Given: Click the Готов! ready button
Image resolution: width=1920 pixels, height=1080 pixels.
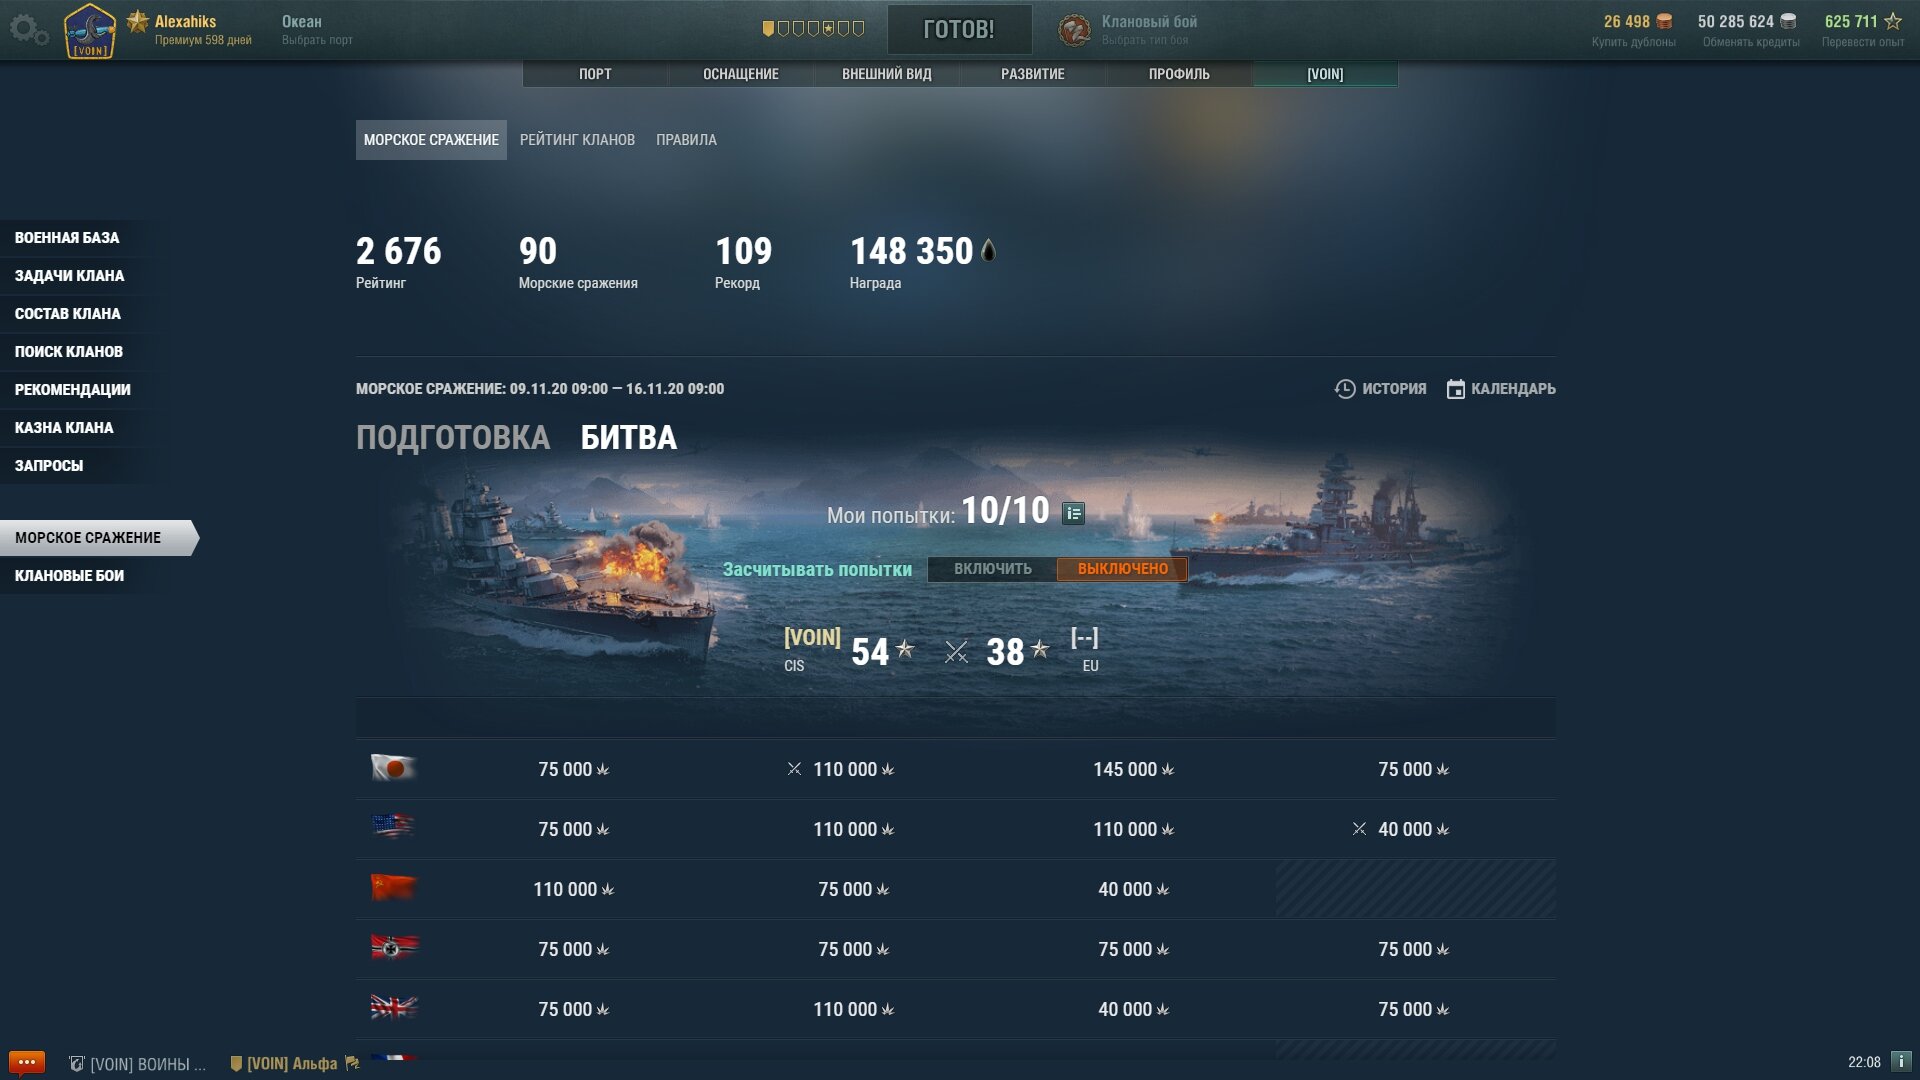Looking at the screenshot, I should (959, 29).
